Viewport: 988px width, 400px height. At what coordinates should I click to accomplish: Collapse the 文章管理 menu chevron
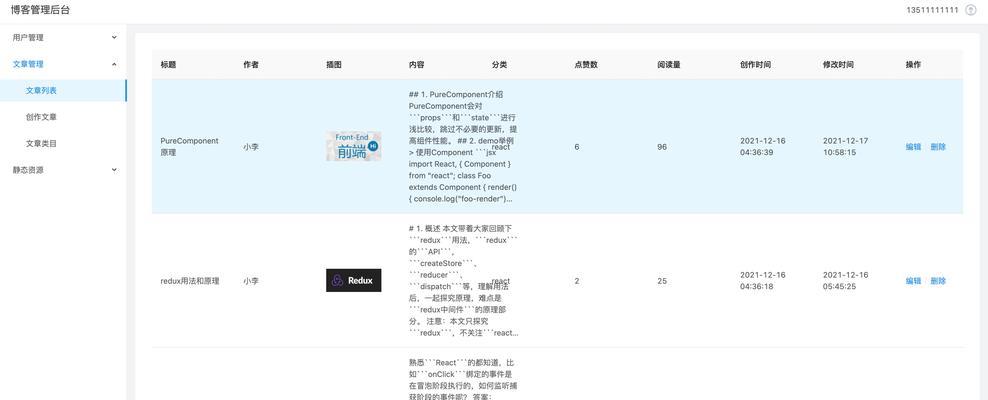(114, 64)
